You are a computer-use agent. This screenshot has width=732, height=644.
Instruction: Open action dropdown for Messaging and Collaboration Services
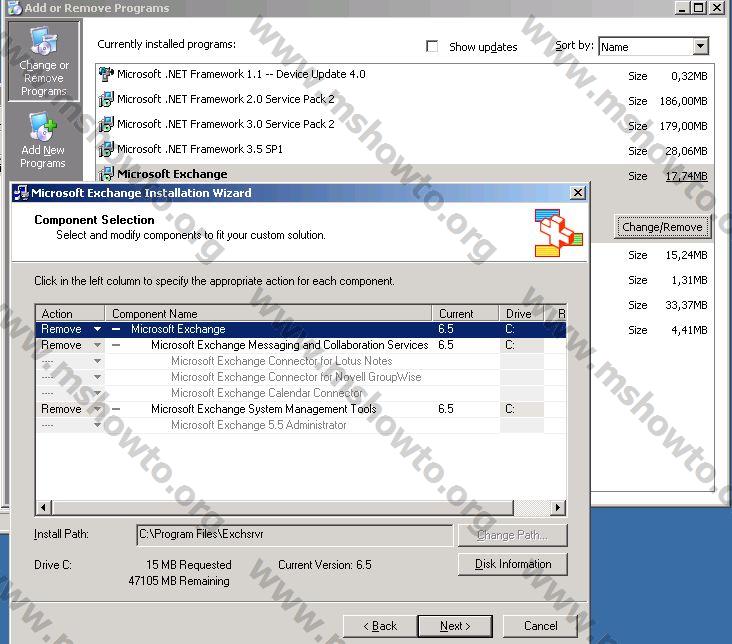[x=97, y=345]
